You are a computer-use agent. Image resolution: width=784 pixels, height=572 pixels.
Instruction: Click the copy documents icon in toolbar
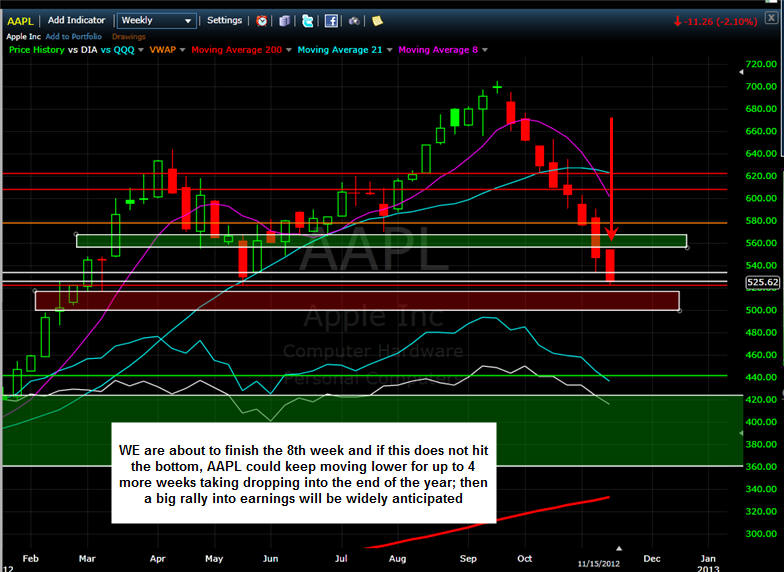point(285,20)
